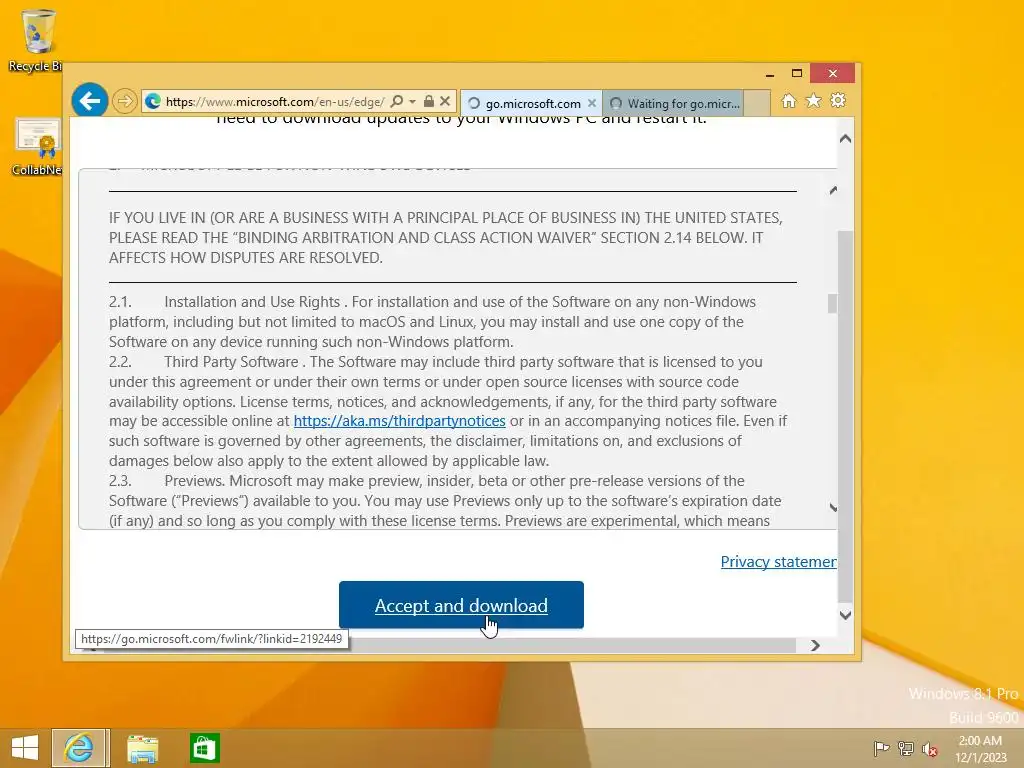Open the address bar autocomplete dropdown arrow
This screenshot has height=768, width=1024.
pos(412,101)
